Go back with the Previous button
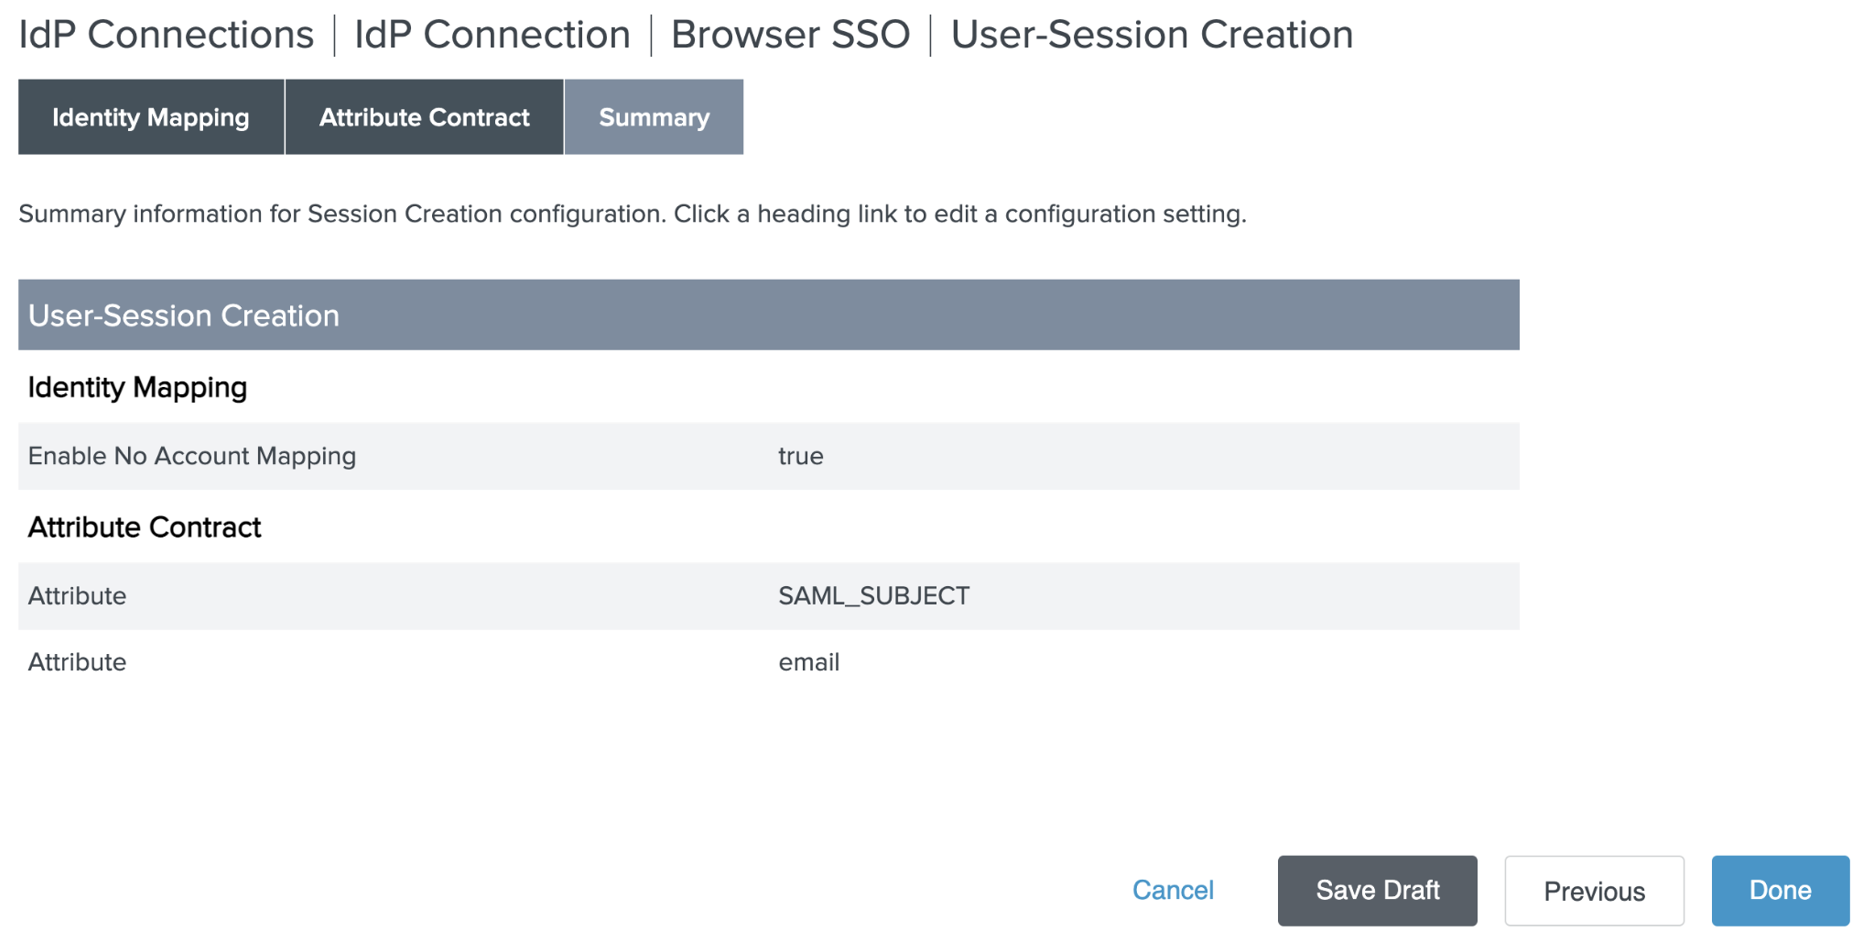Image resolution: width=1869 pixels, height=940 pixels. (1593, 890)
